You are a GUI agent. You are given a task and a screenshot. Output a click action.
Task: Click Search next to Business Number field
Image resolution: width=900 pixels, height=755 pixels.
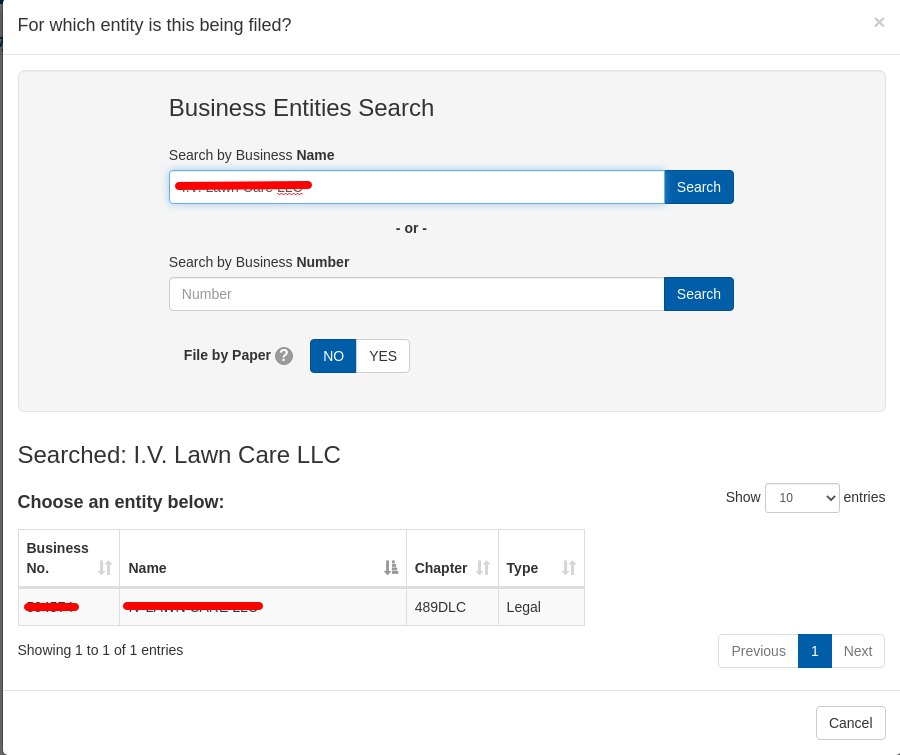tap(698, 294)
